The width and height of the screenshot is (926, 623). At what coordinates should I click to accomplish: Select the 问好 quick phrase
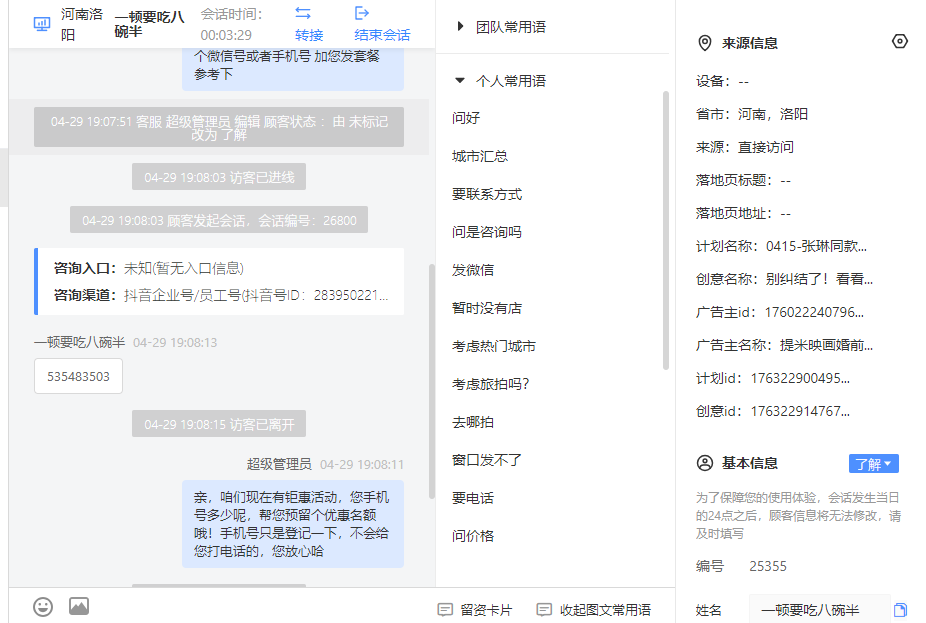466,118
